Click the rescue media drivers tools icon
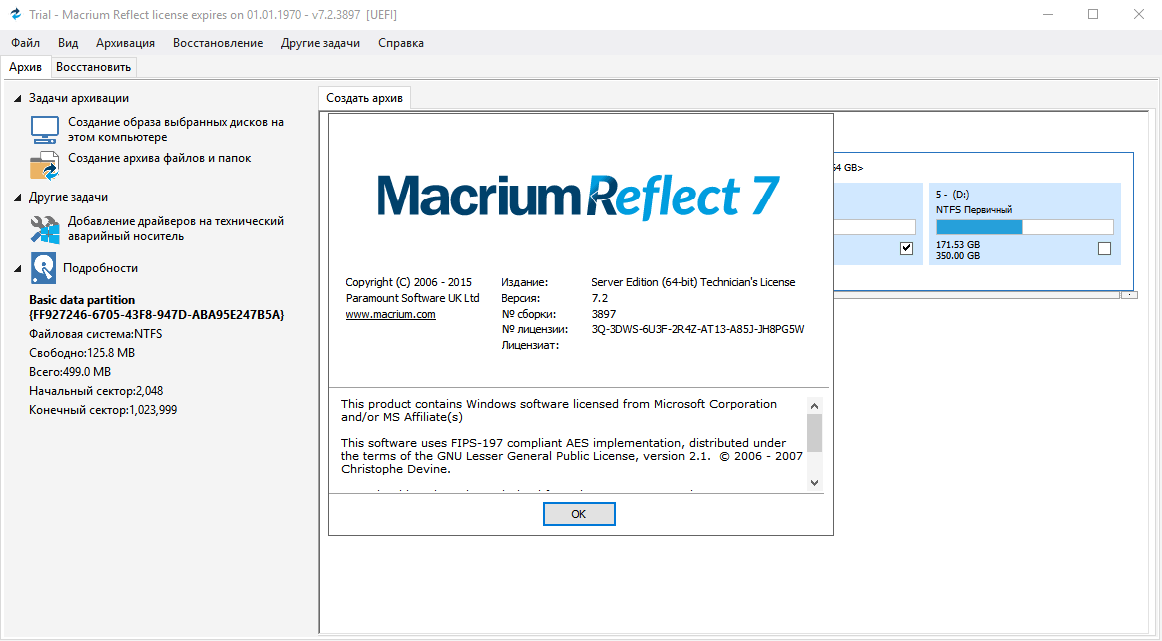This screenshot has height=641, width=1162. click(45, 229)
